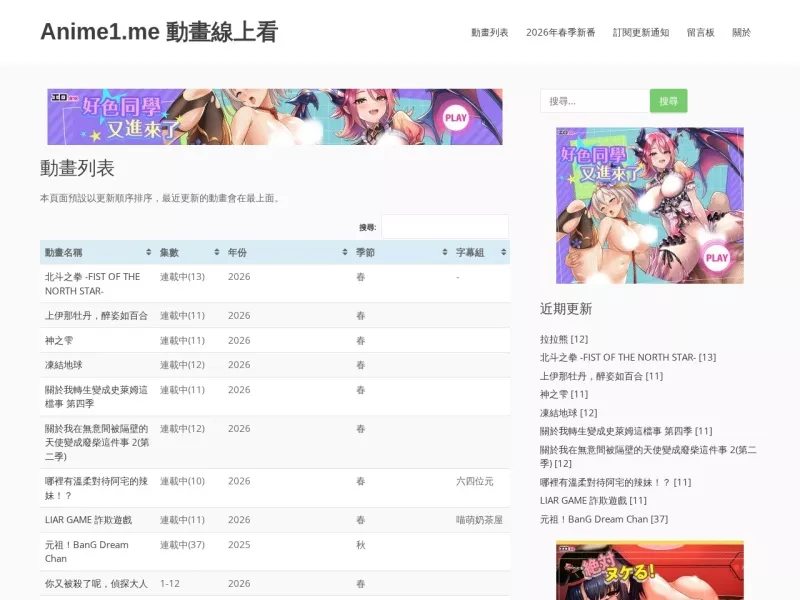Open 關於我轉生變成史萊姆這檔事 第四季 [11] in sidebar
The image size is (800, 600).
click(626, 431)
